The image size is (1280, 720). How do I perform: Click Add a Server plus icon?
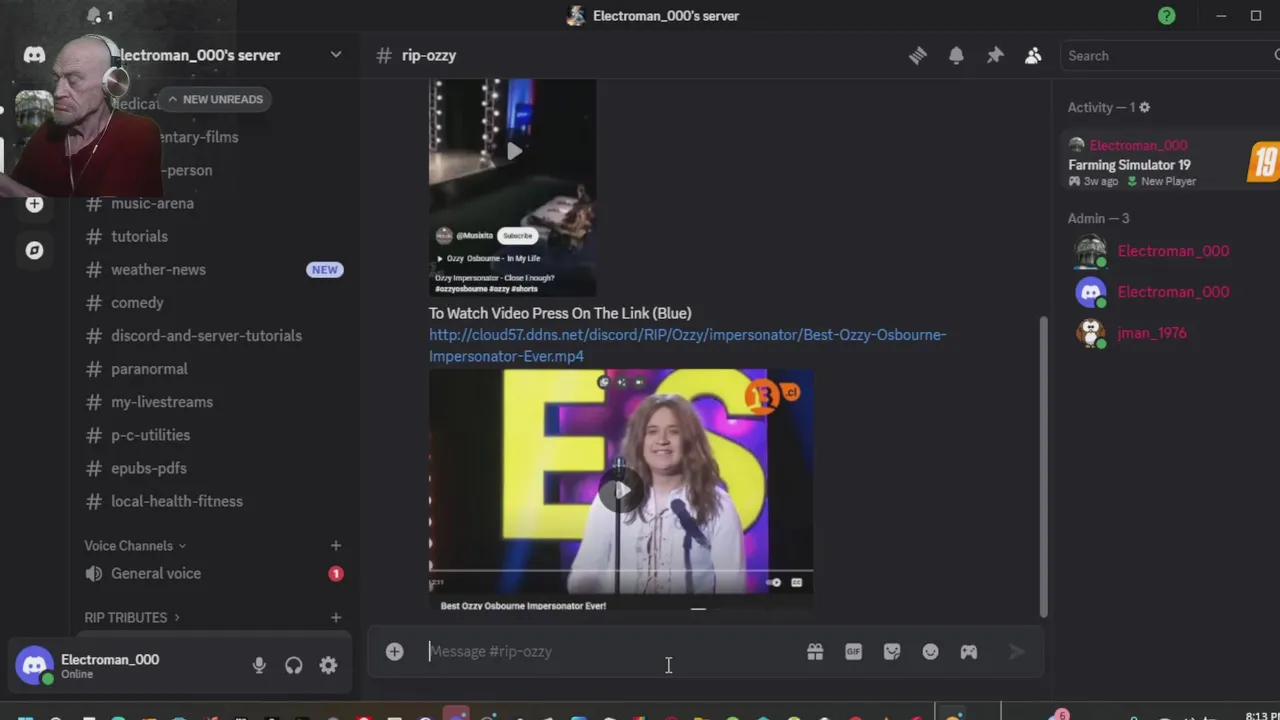point(34,204)
